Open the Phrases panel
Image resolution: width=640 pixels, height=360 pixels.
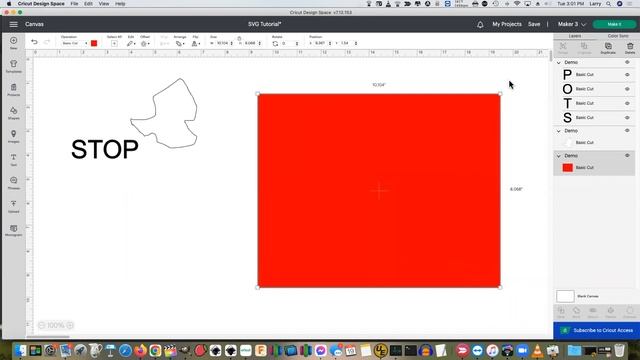pos(13,183)
